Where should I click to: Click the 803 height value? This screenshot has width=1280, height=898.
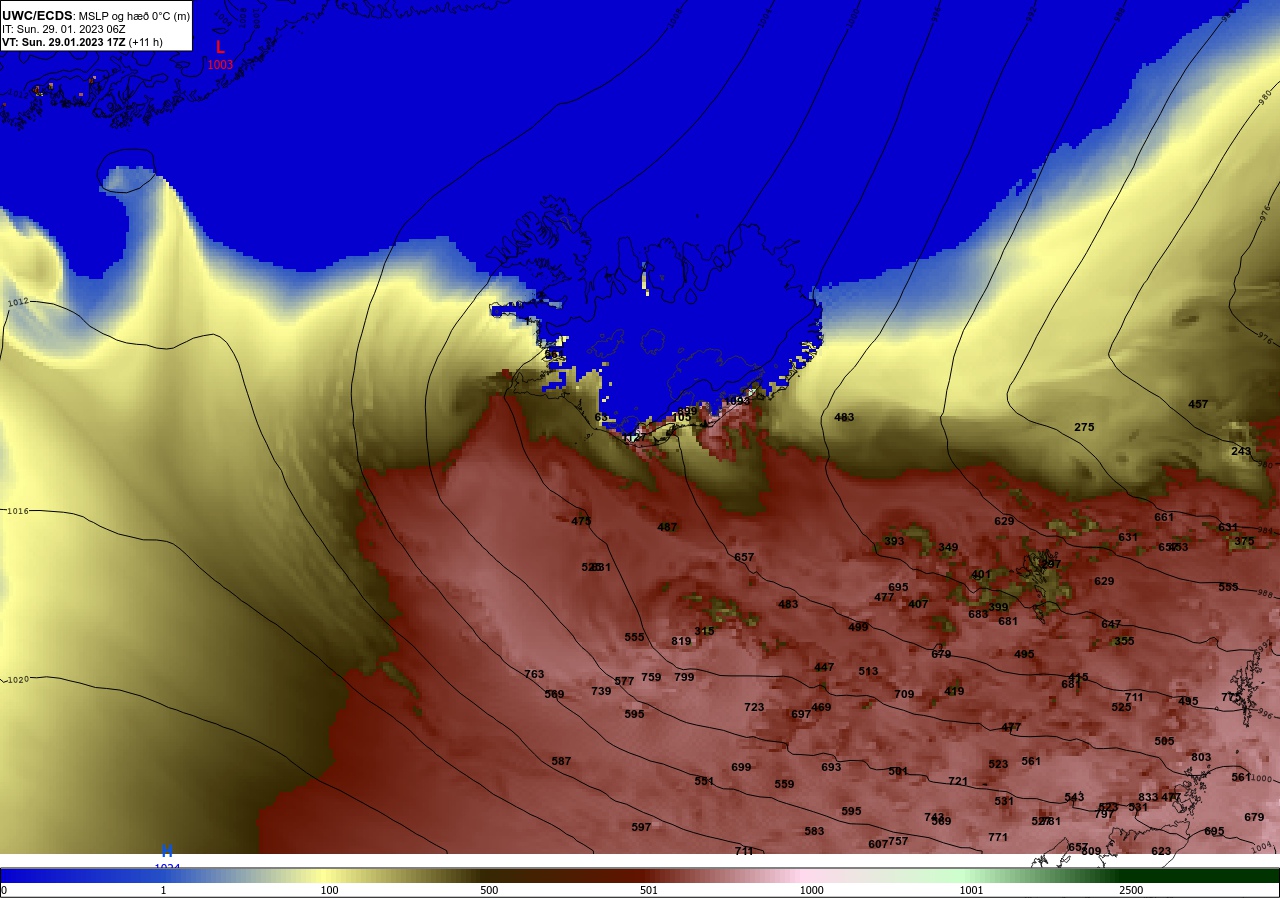[x=1201, y=757]
